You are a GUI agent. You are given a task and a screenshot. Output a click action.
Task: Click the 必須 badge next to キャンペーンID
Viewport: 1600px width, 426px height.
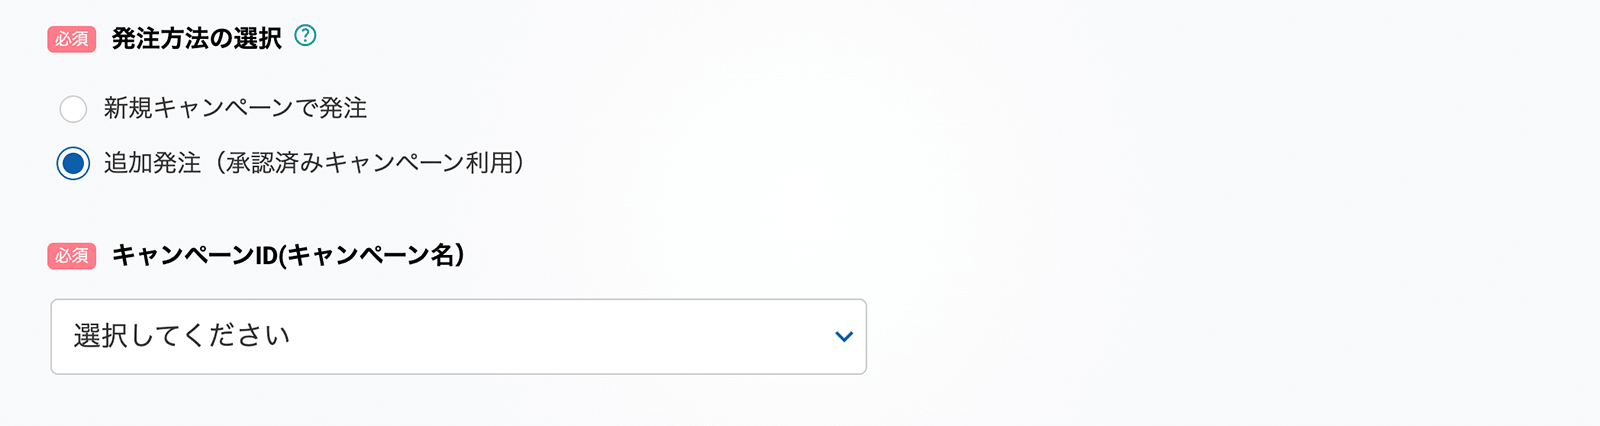72,256
